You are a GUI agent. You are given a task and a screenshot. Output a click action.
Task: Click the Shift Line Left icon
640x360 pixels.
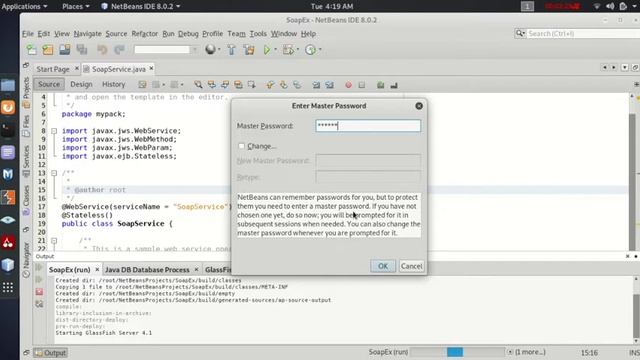tap(316, 85)
